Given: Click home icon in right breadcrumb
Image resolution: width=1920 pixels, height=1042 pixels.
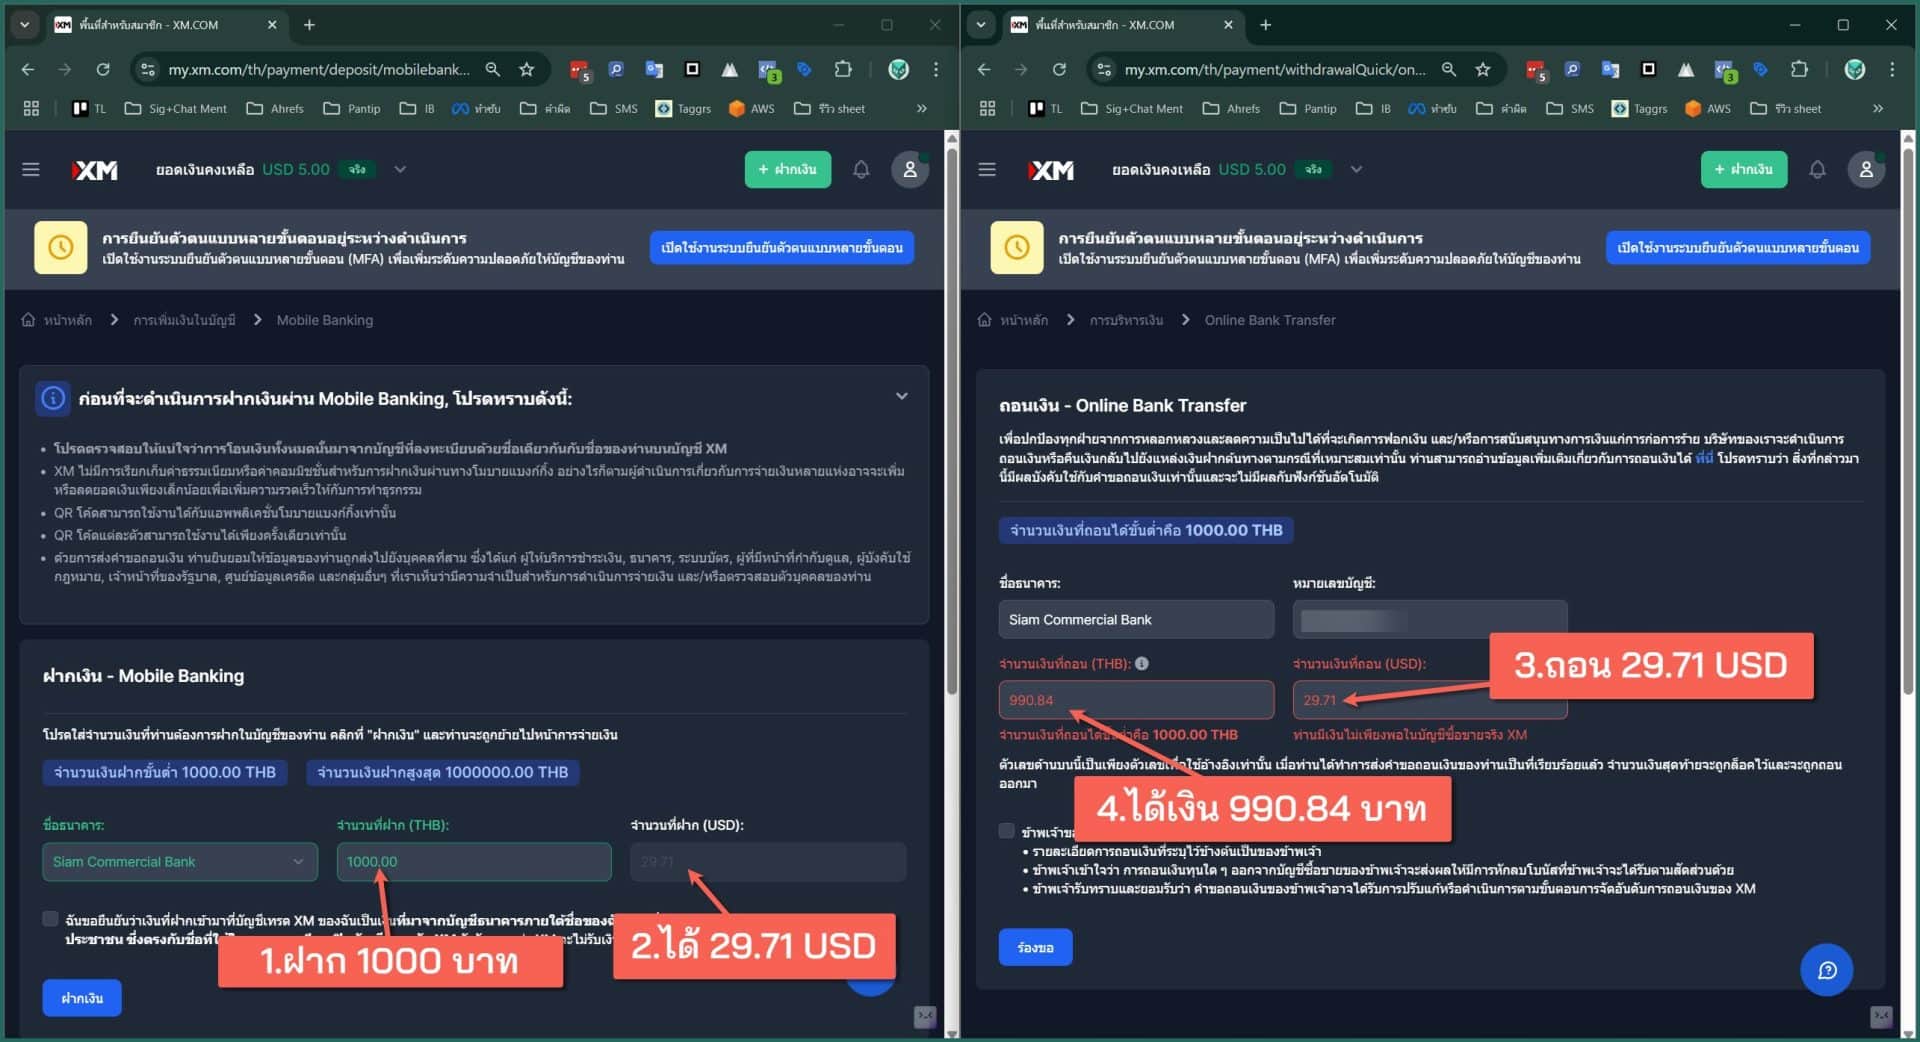Looking at the screenshot, I should click(x=984, y=320).
